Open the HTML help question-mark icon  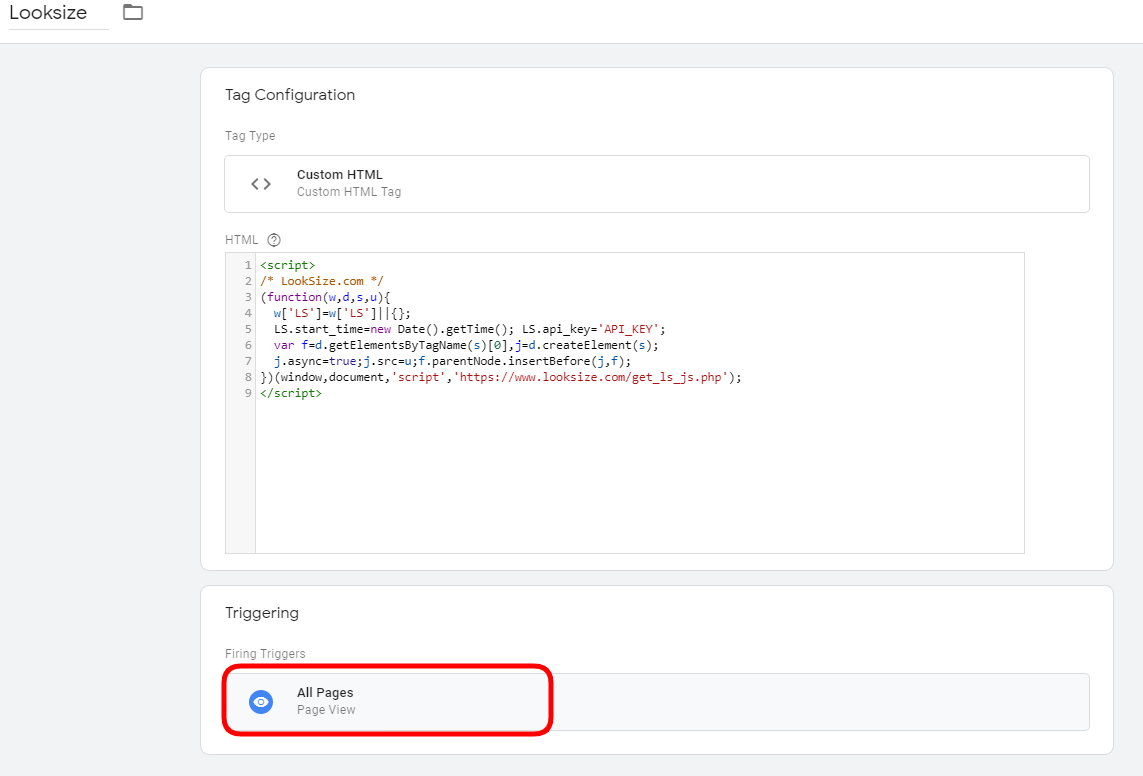pos(274,240)
